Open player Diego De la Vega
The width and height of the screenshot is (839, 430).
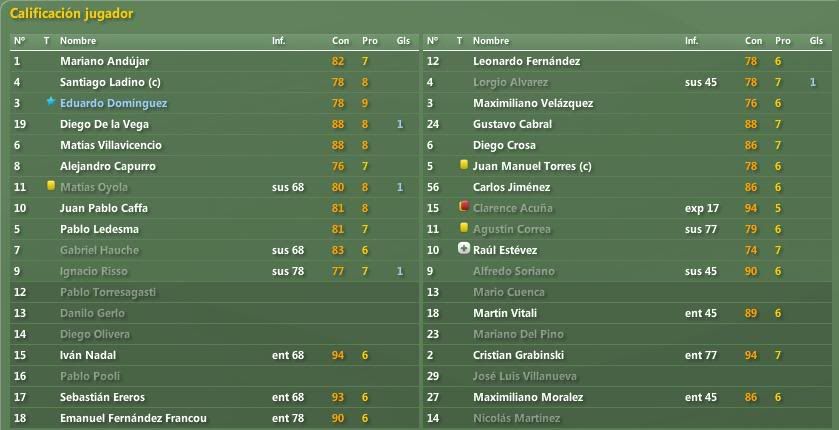(104, 124)
